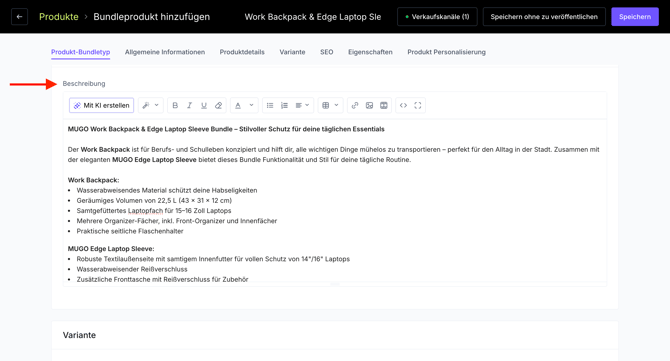Click bullet 'Samtgefüttertes Laptopfach für 15–16 Zoll Laptops'
Screen dimensions: 670x361
(154, 211)
